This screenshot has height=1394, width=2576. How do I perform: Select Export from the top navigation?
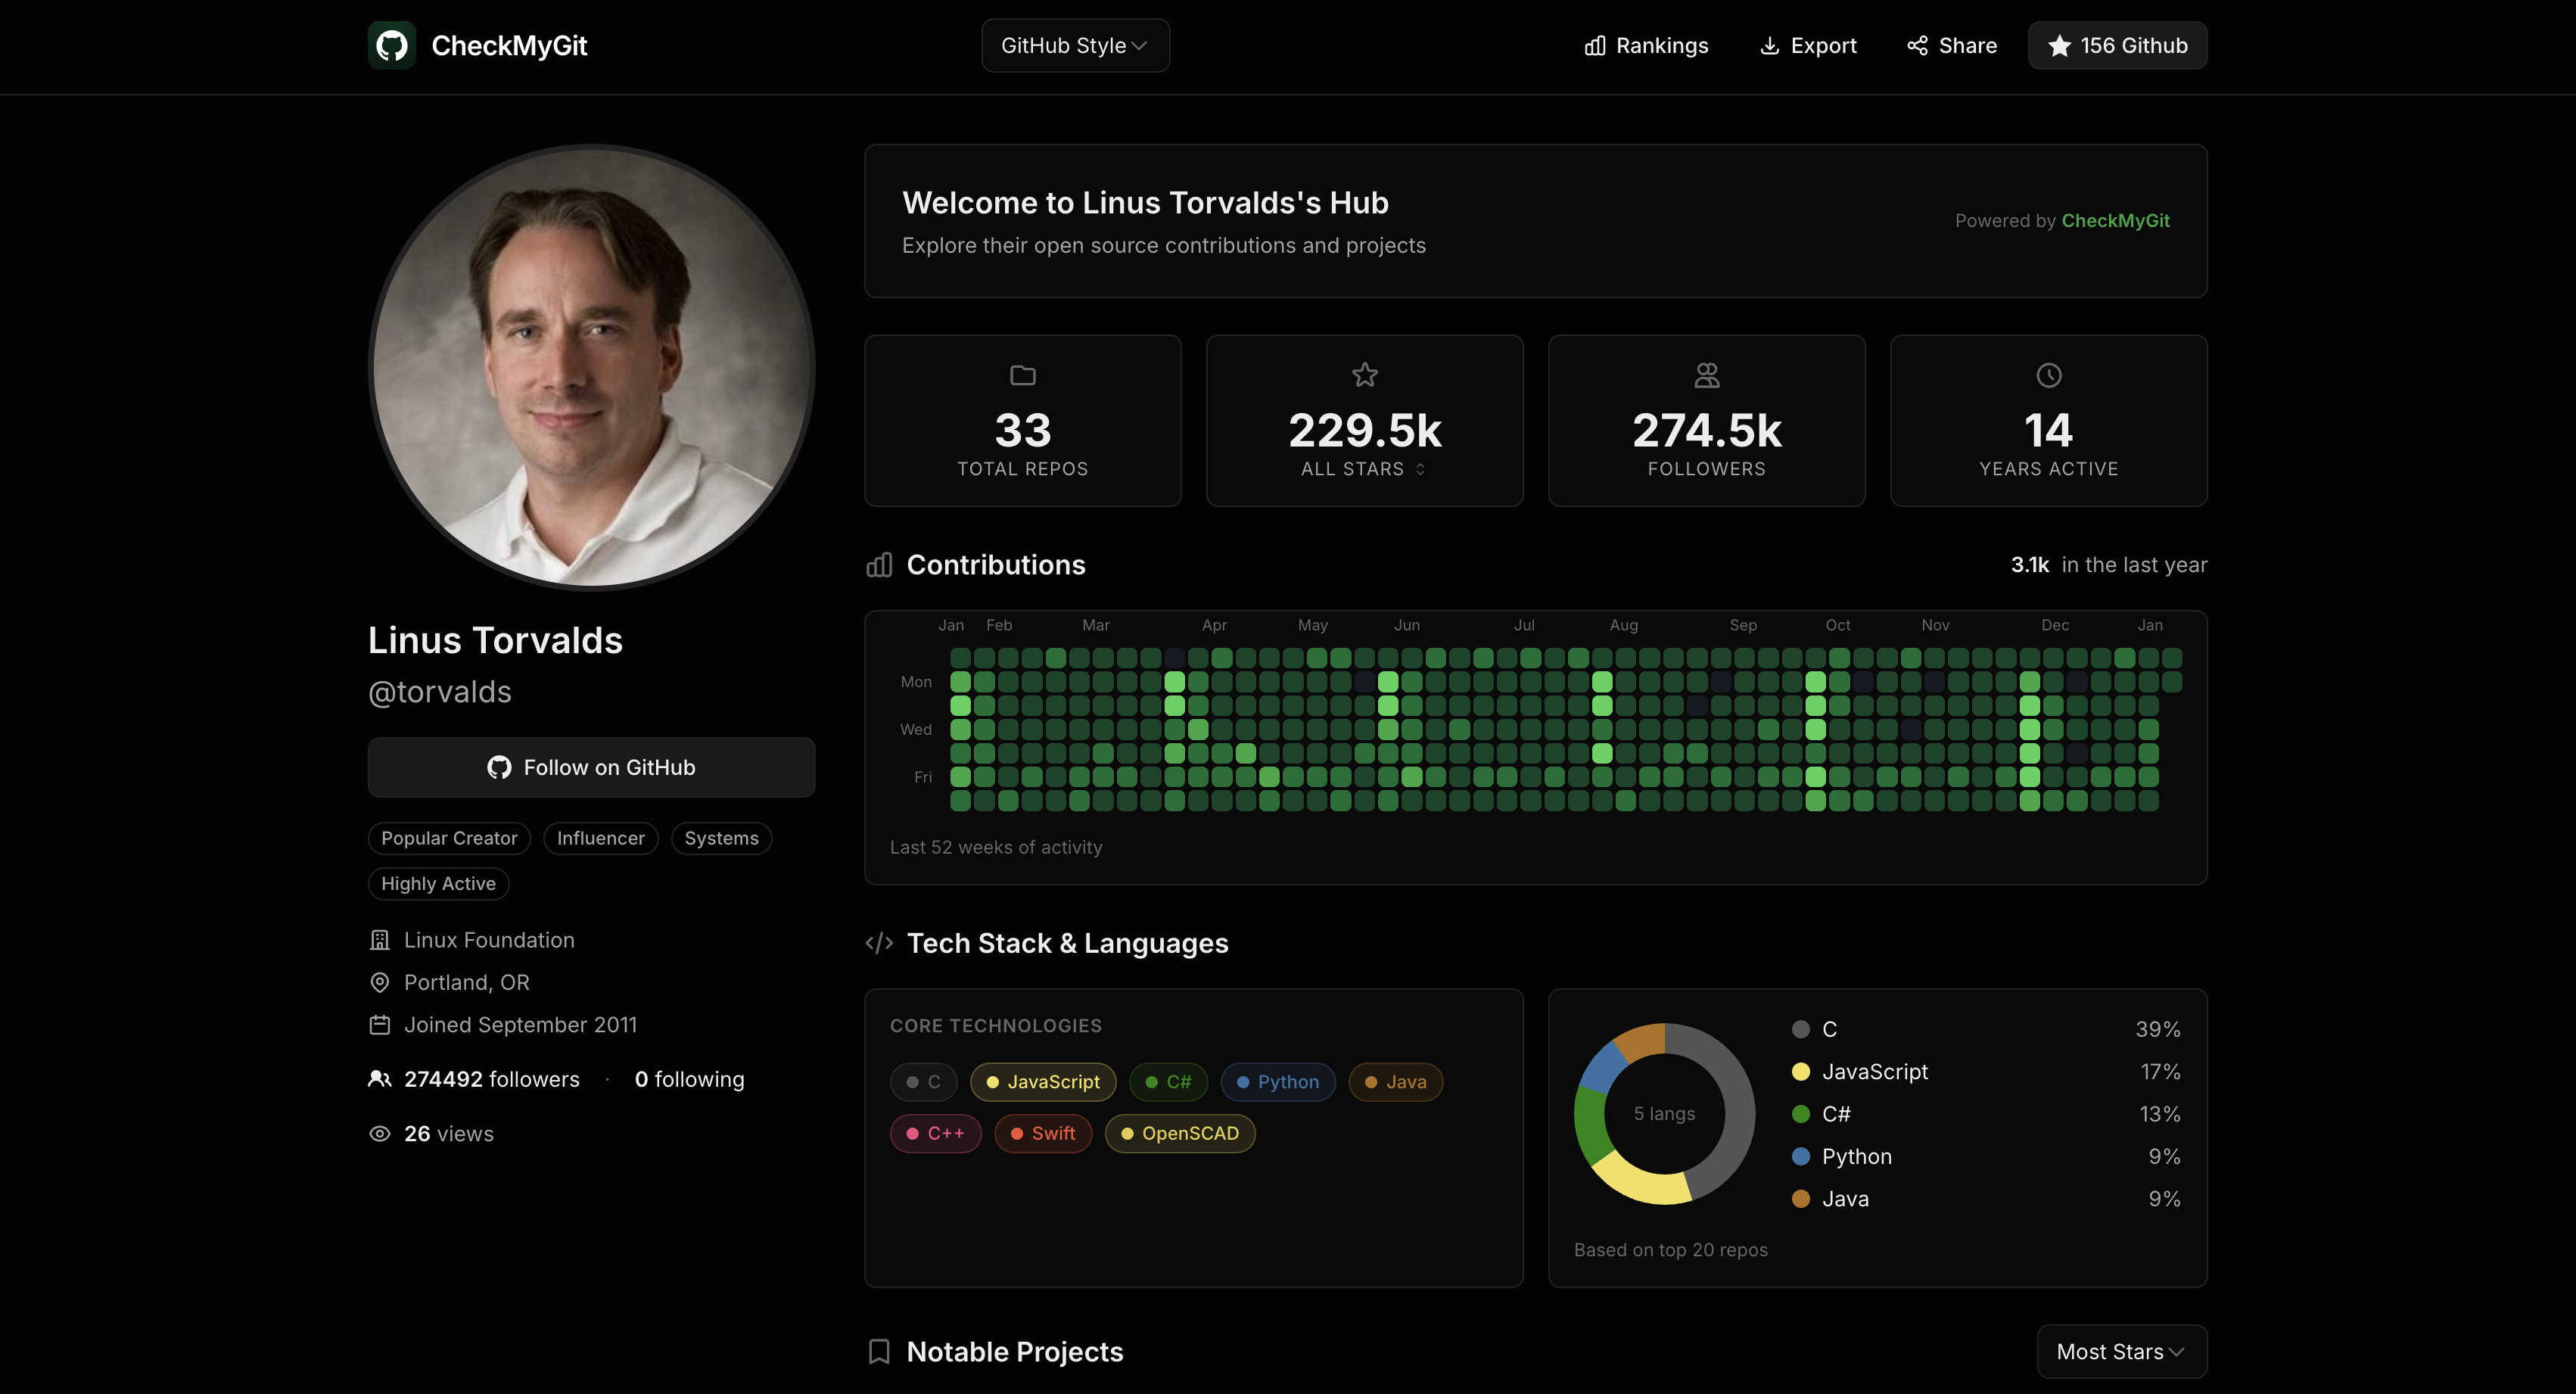tap(1807, 45)
